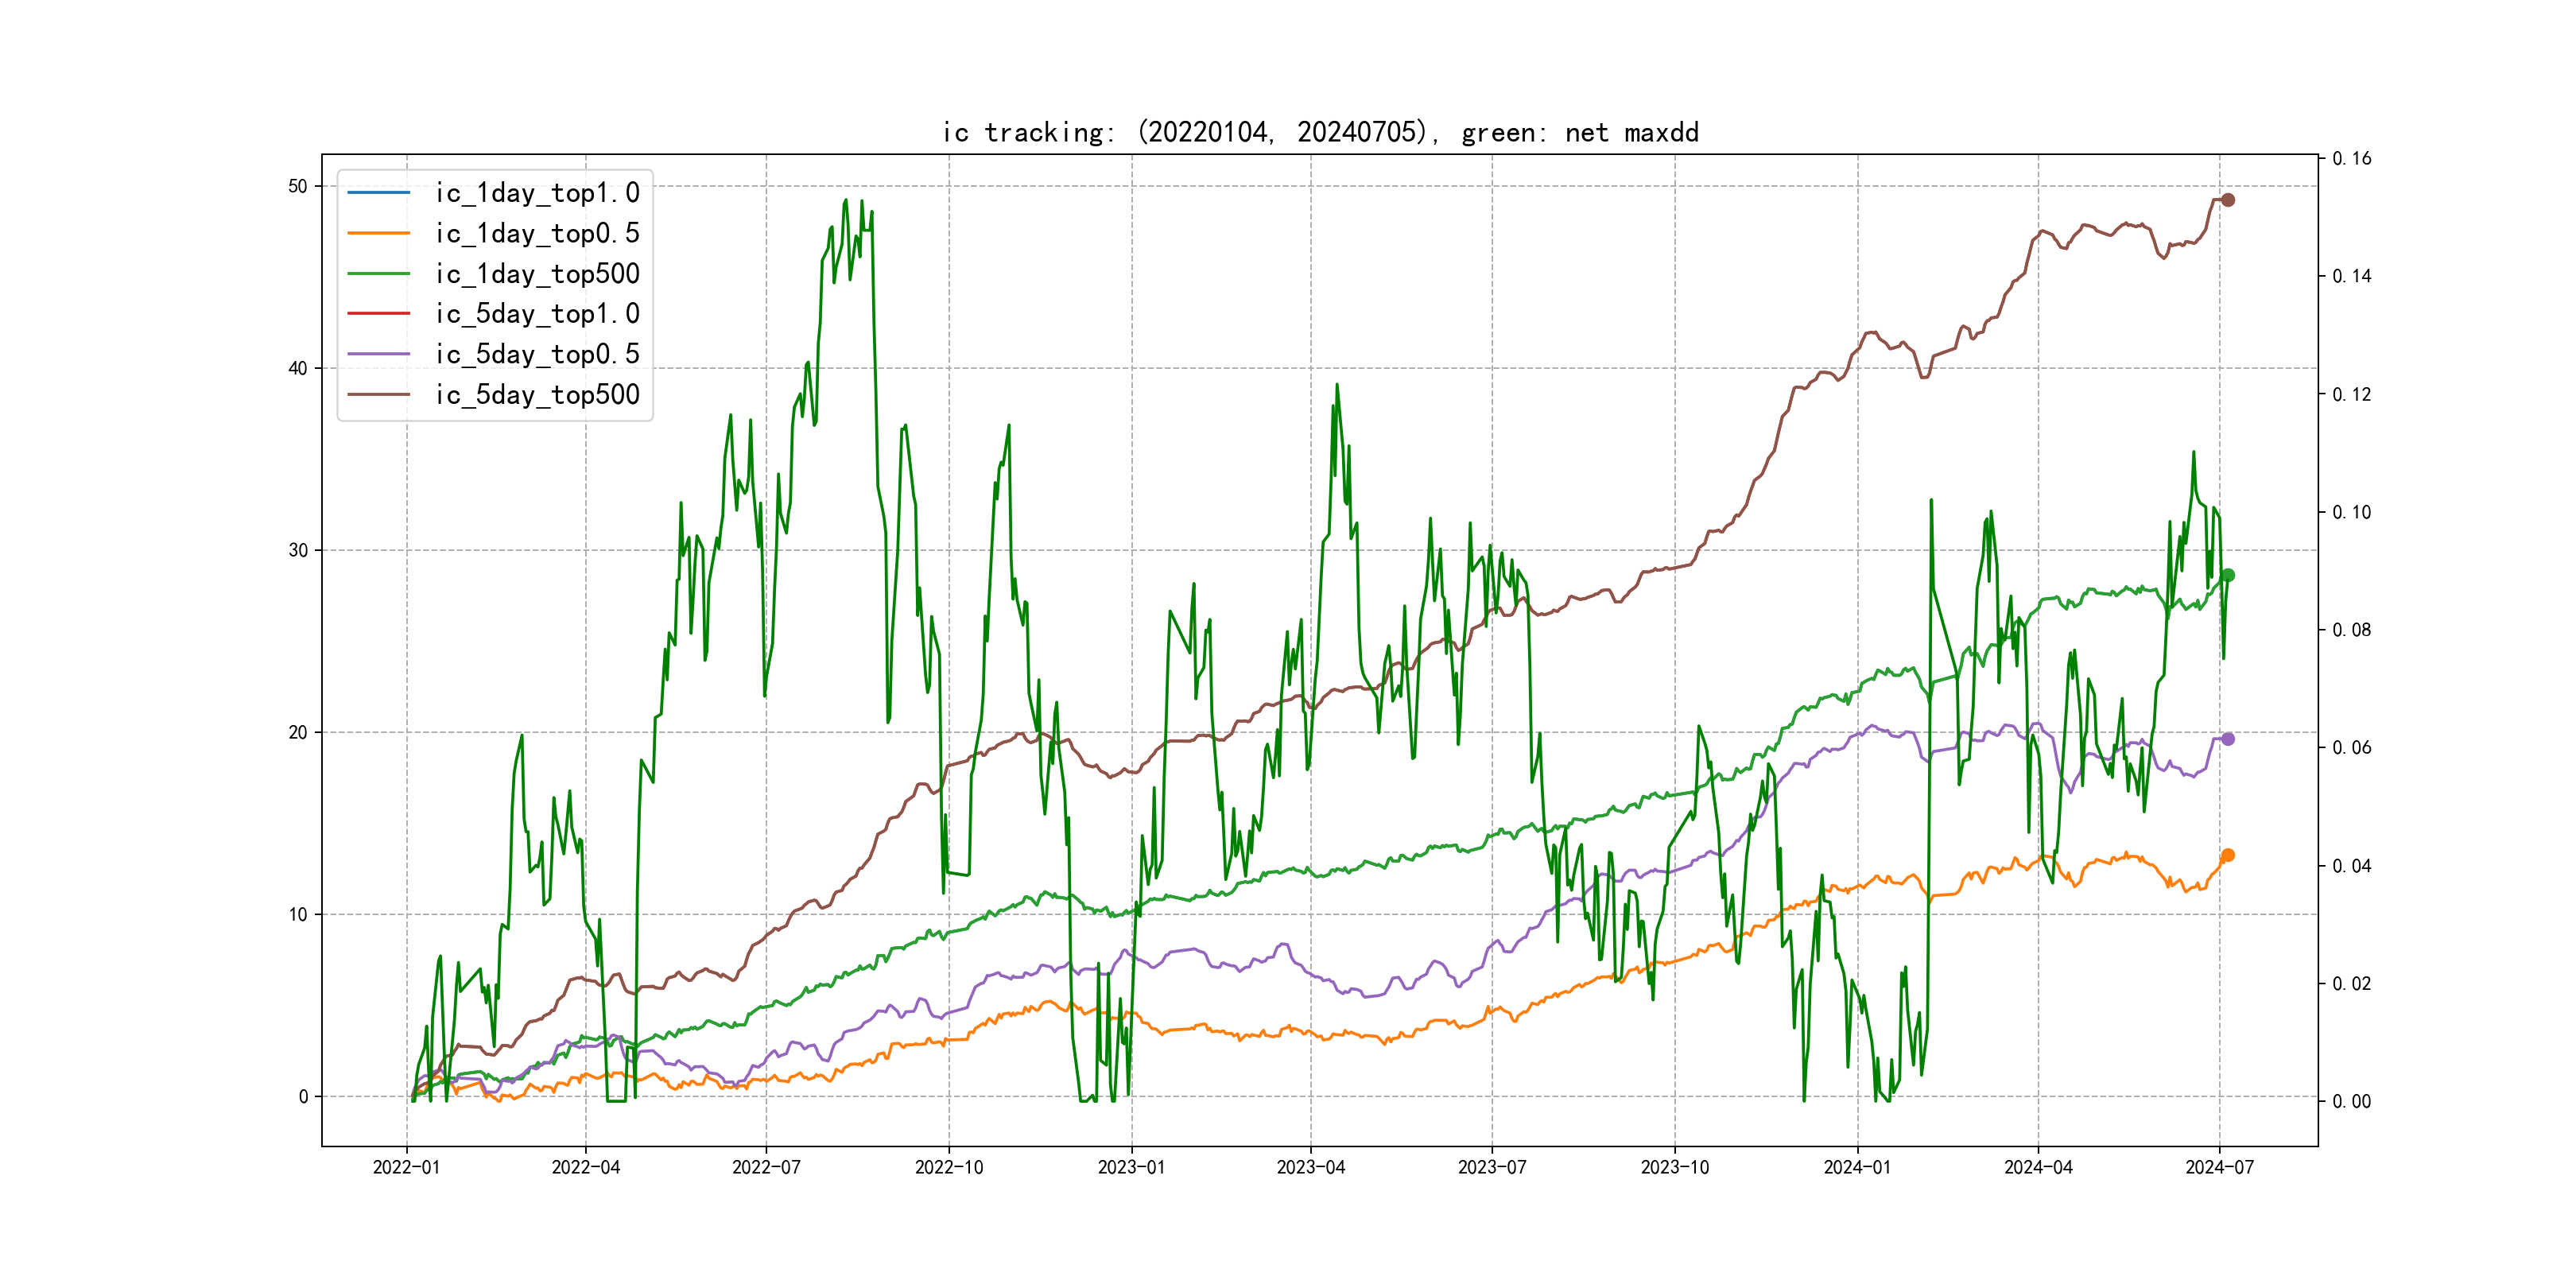Select the ic_1day_top500 legend label
The image size is (2576, 1288).
[x=537, y=274]
